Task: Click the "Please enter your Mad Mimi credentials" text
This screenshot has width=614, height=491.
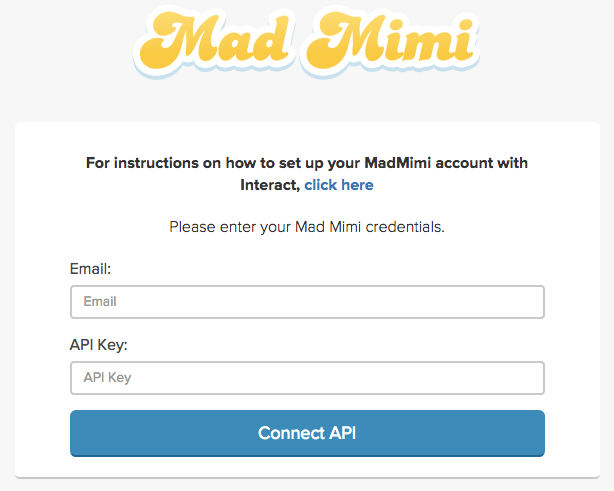Action: click(306, 227)
